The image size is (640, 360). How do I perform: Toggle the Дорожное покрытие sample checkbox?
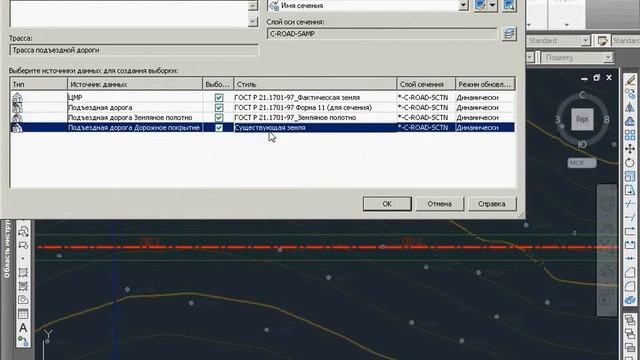click(219, 127)
